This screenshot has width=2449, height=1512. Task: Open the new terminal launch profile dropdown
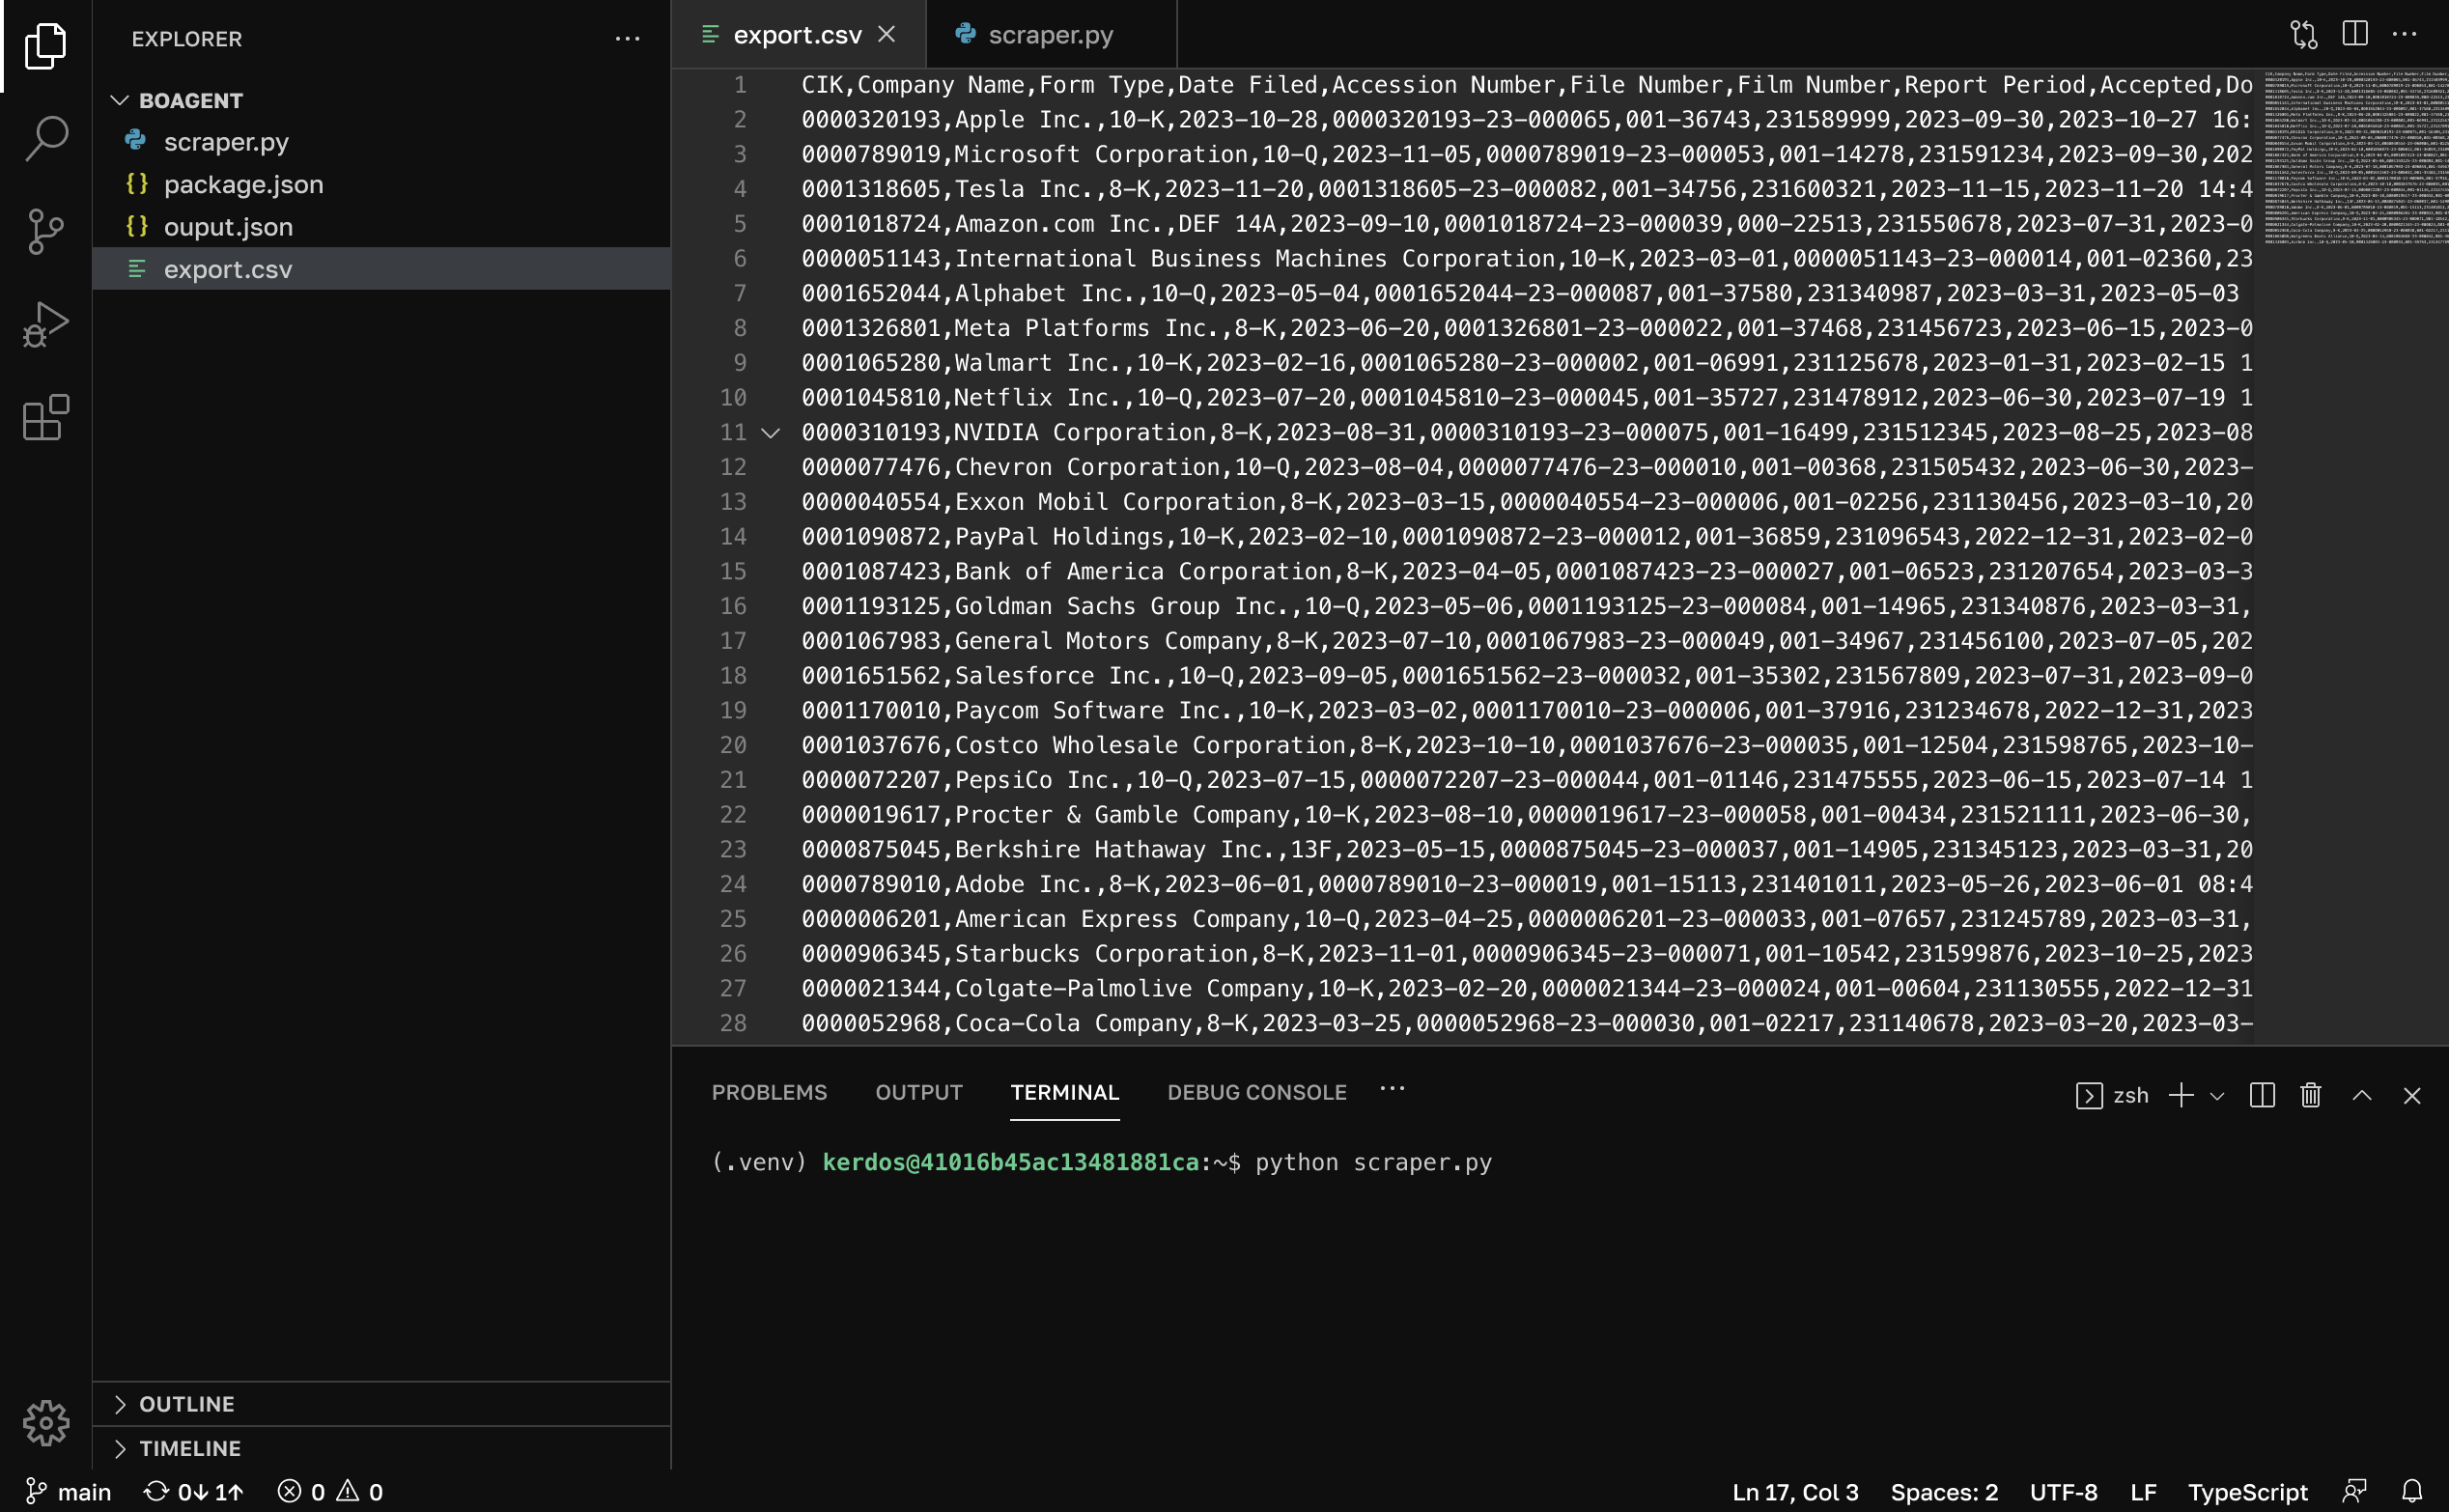[2217, 1096]
